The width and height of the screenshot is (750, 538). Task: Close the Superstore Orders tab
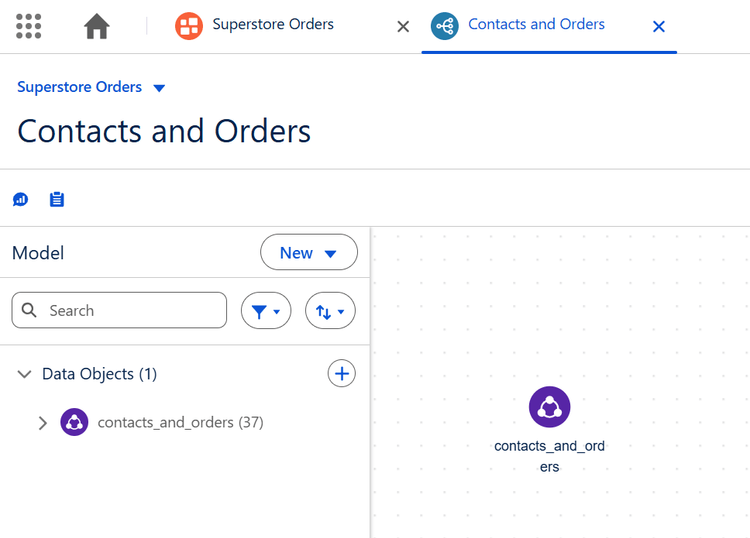[x=403, y=27]
